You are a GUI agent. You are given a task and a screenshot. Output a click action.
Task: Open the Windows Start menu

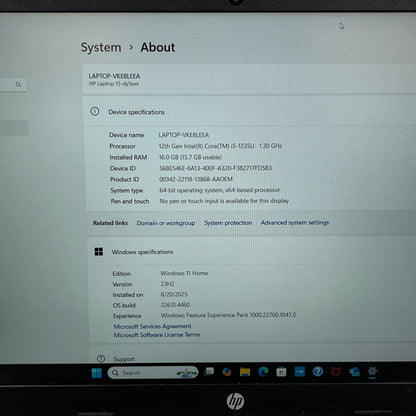point(97,373)
